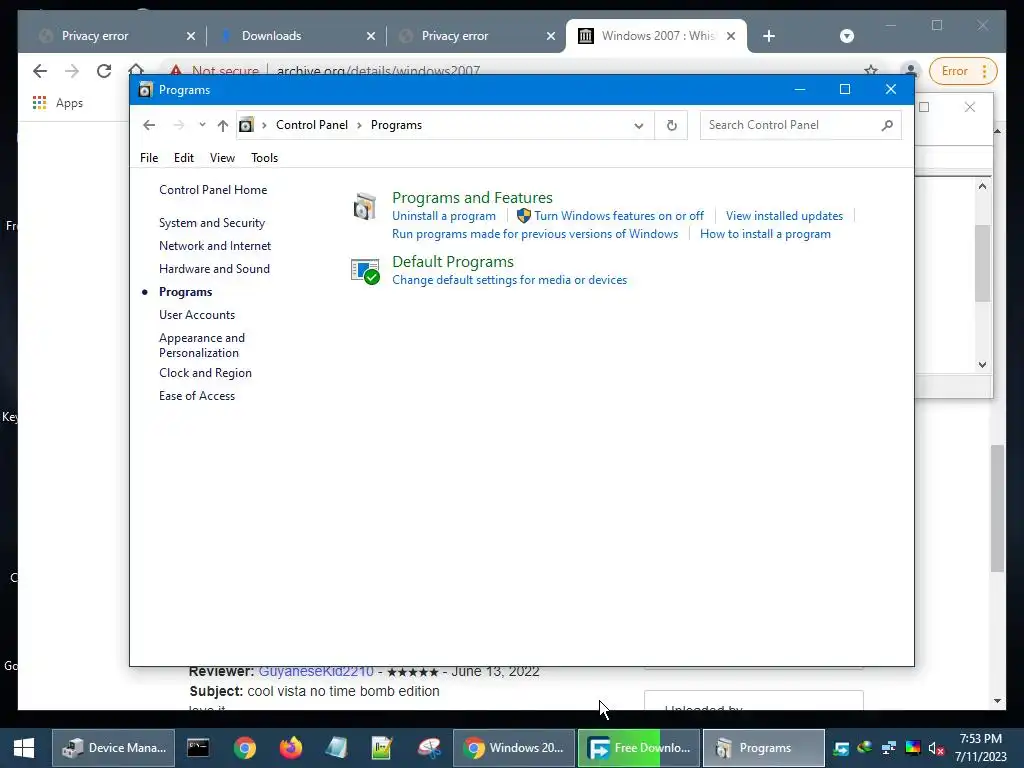
Task: Open Apps shortcut in Chrome bookmarks bar
Action: (x=57, y=103)
